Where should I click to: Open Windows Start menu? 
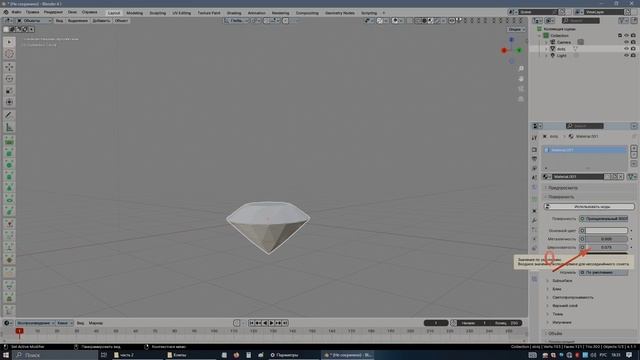[6, 355]
